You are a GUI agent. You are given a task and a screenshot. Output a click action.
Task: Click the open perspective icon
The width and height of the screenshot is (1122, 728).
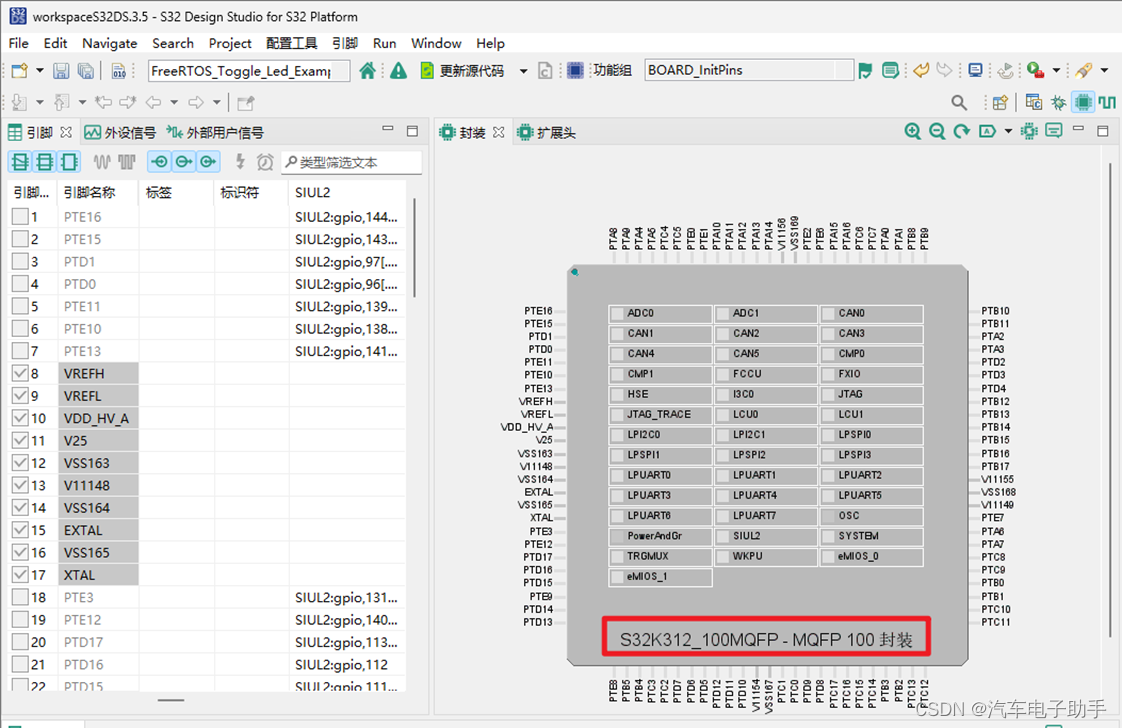[1000, 102]
